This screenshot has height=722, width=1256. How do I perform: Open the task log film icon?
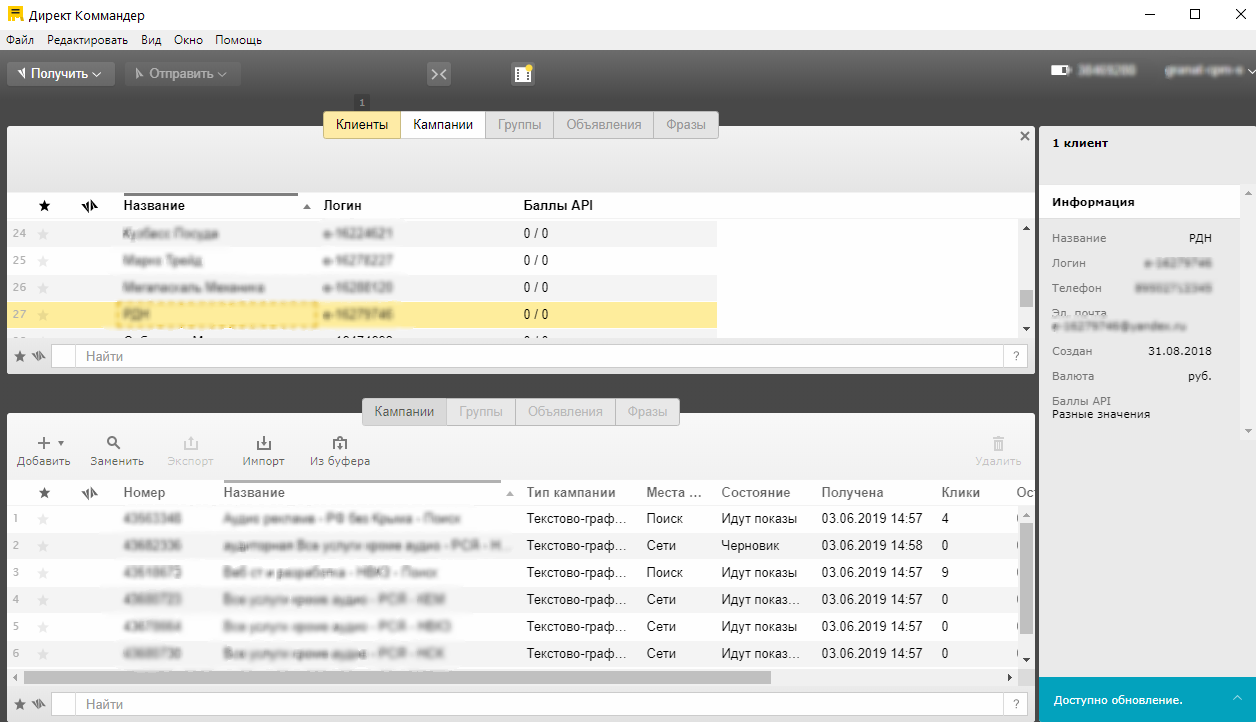tap(523, 73)
